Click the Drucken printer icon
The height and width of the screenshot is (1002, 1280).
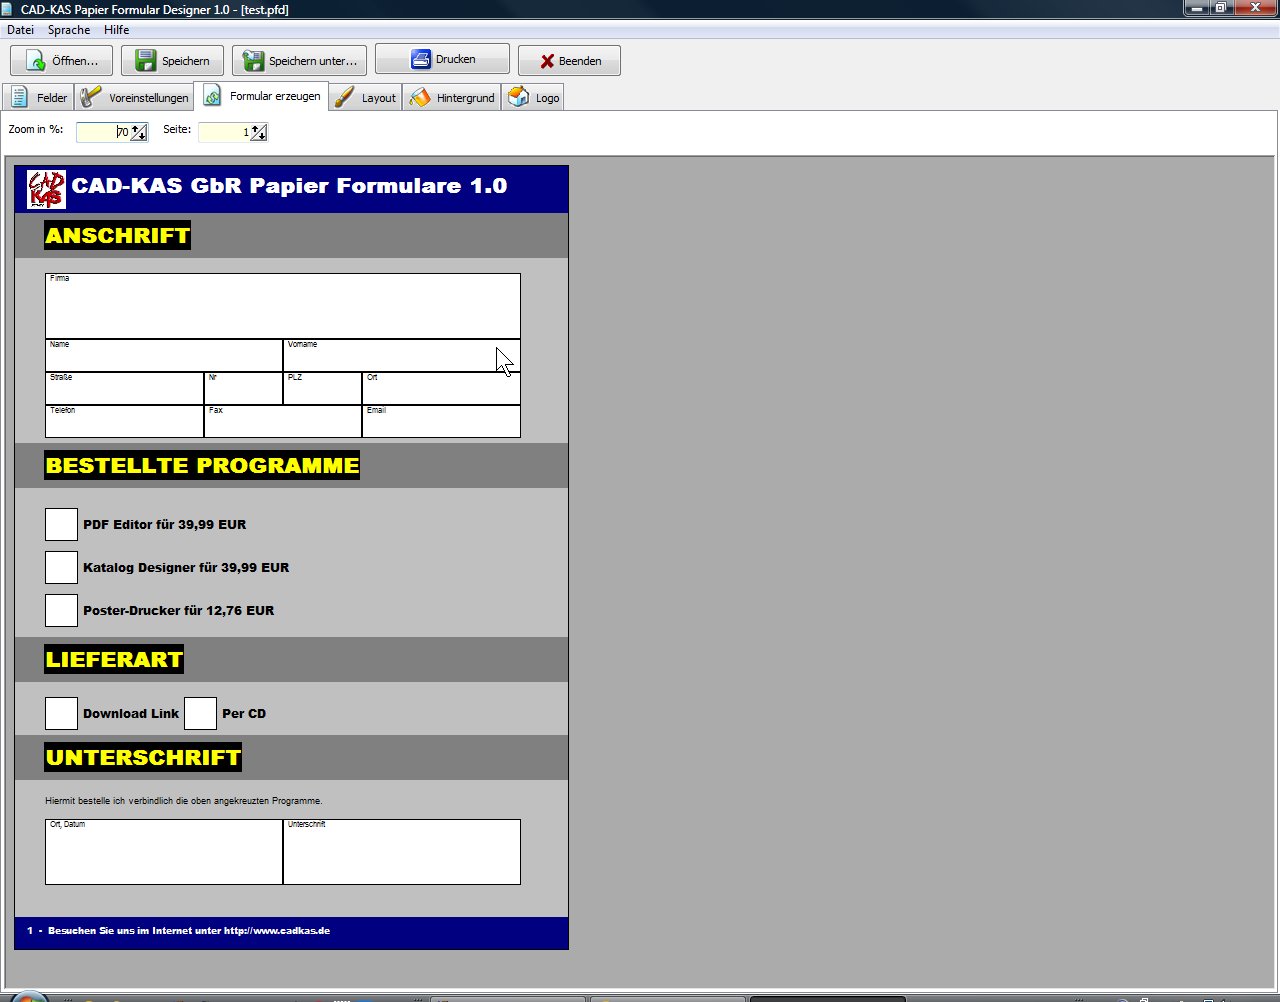pos(421,60)
